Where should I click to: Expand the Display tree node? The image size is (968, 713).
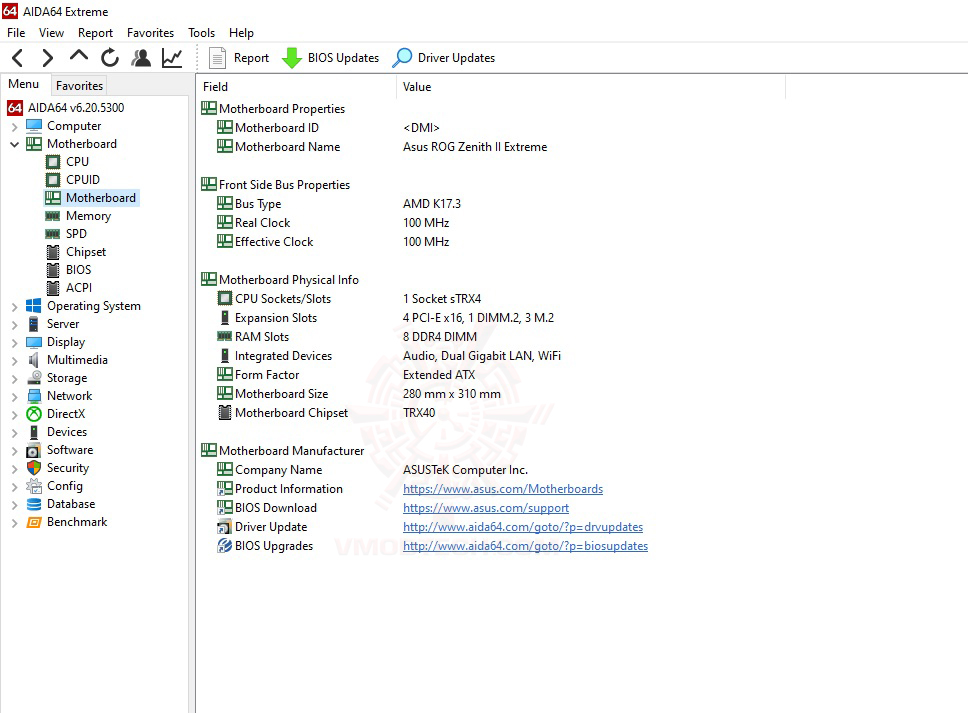pos(14,343)
